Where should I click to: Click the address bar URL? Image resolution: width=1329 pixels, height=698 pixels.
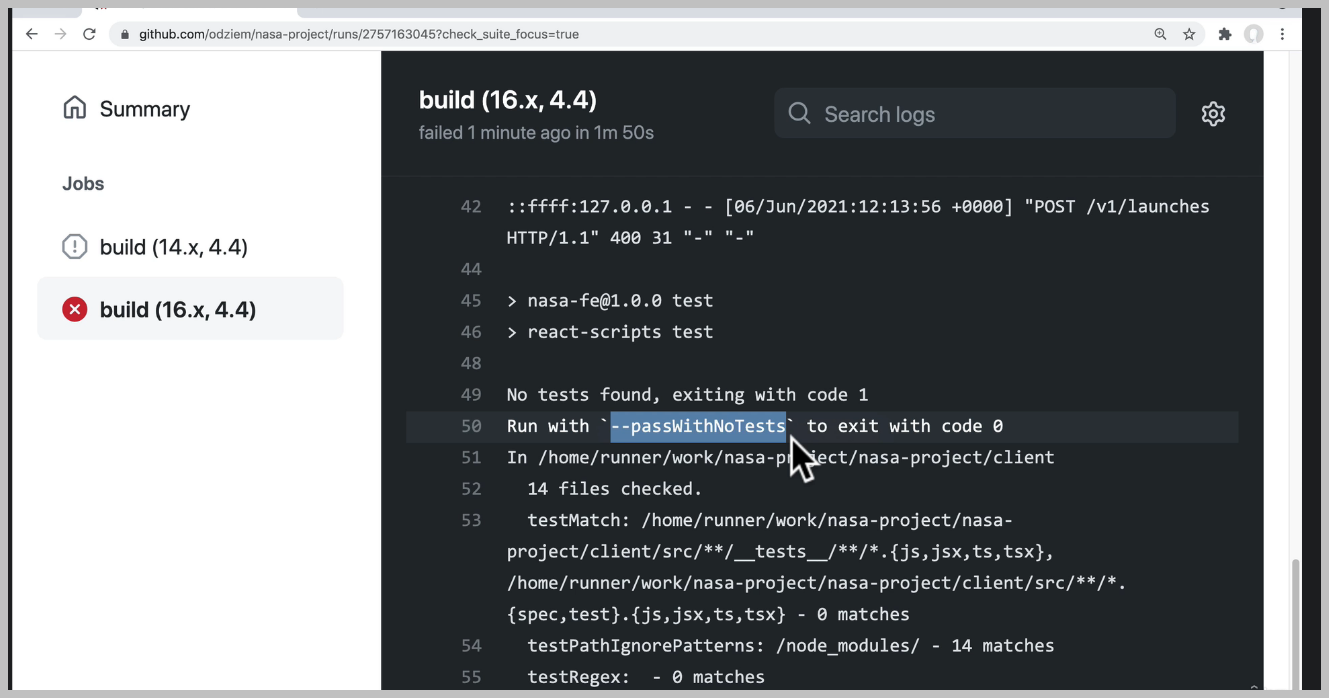click(x=358, y=34)
